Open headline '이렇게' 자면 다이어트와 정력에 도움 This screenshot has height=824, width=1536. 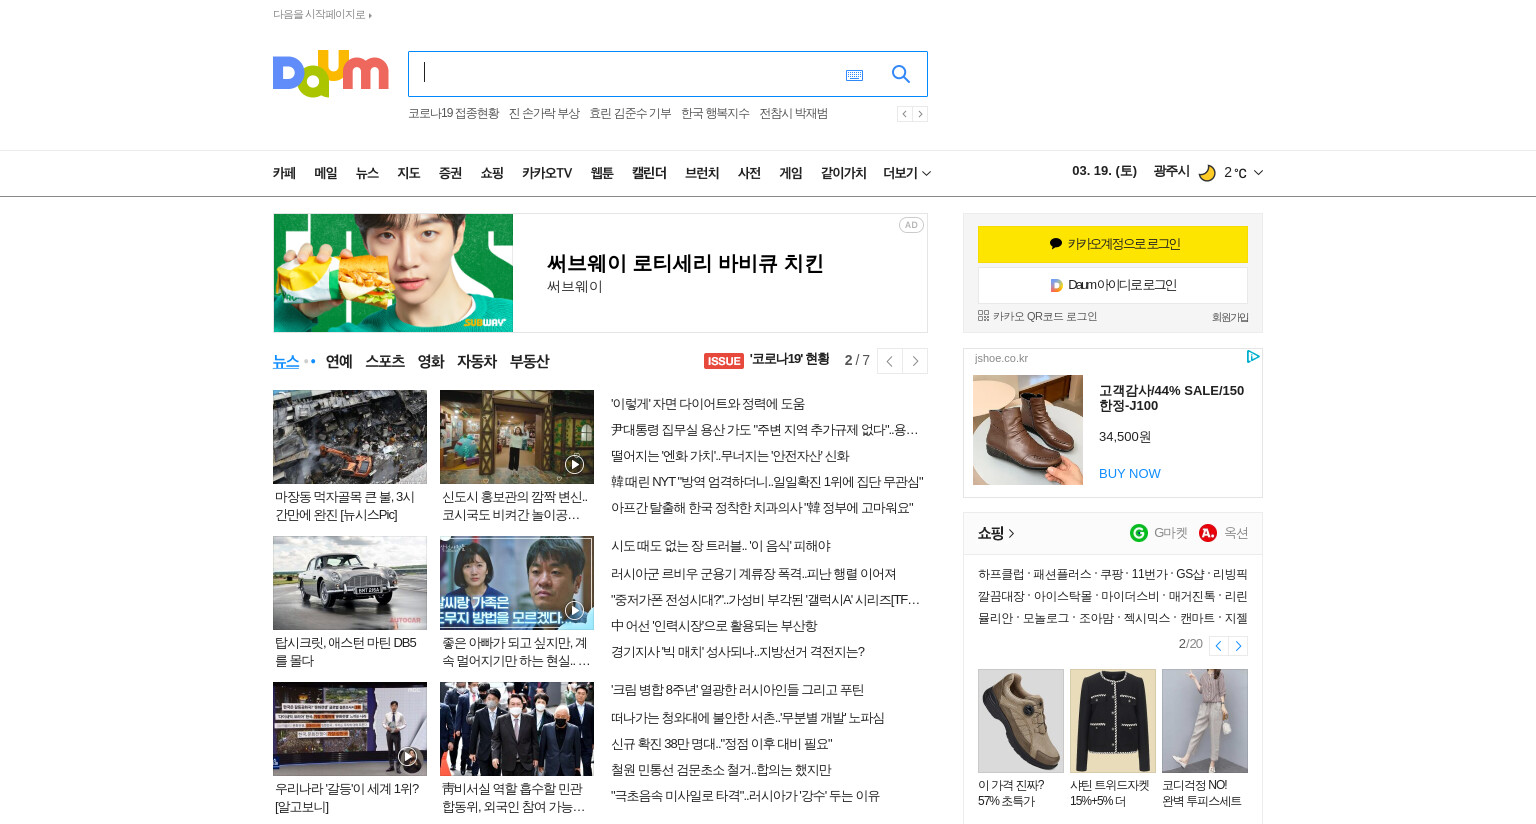tap(708, 404)
